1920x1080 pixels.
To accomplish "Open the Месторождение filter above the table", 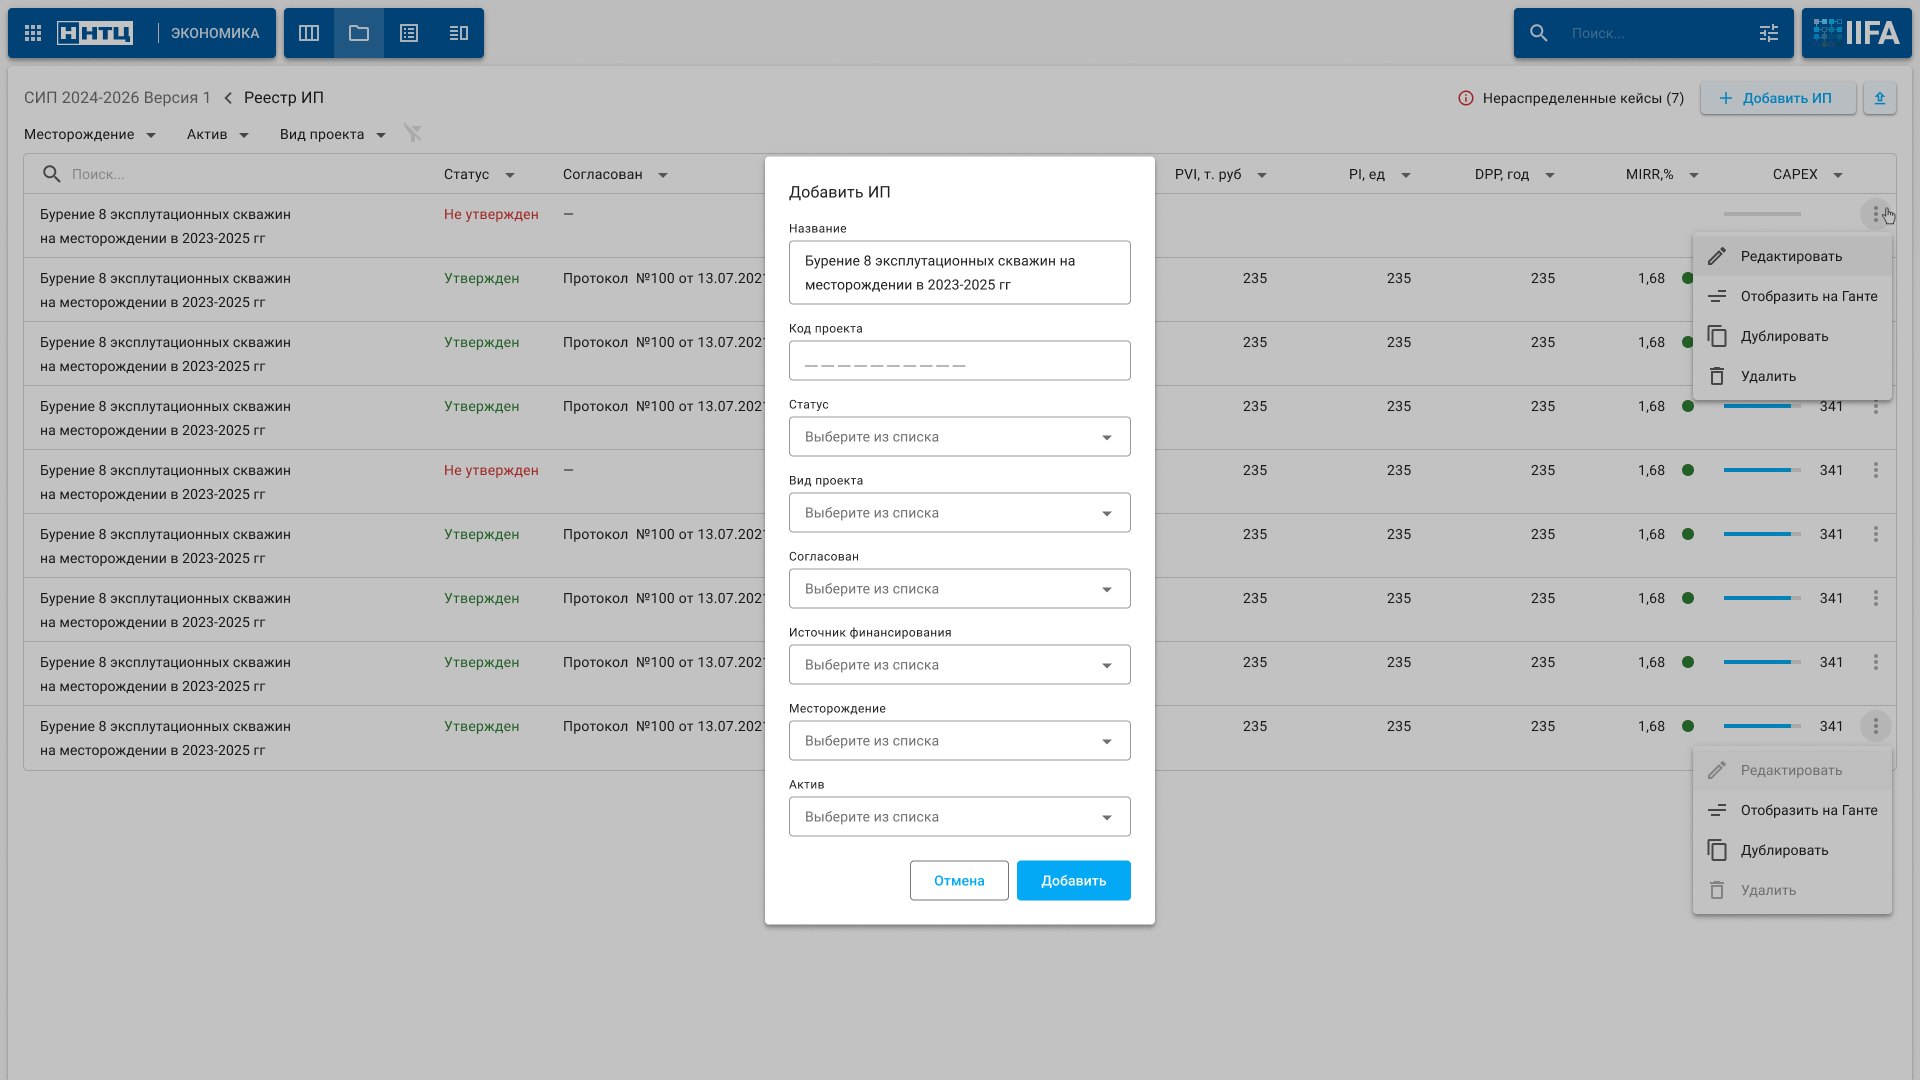I will point(90,134).
